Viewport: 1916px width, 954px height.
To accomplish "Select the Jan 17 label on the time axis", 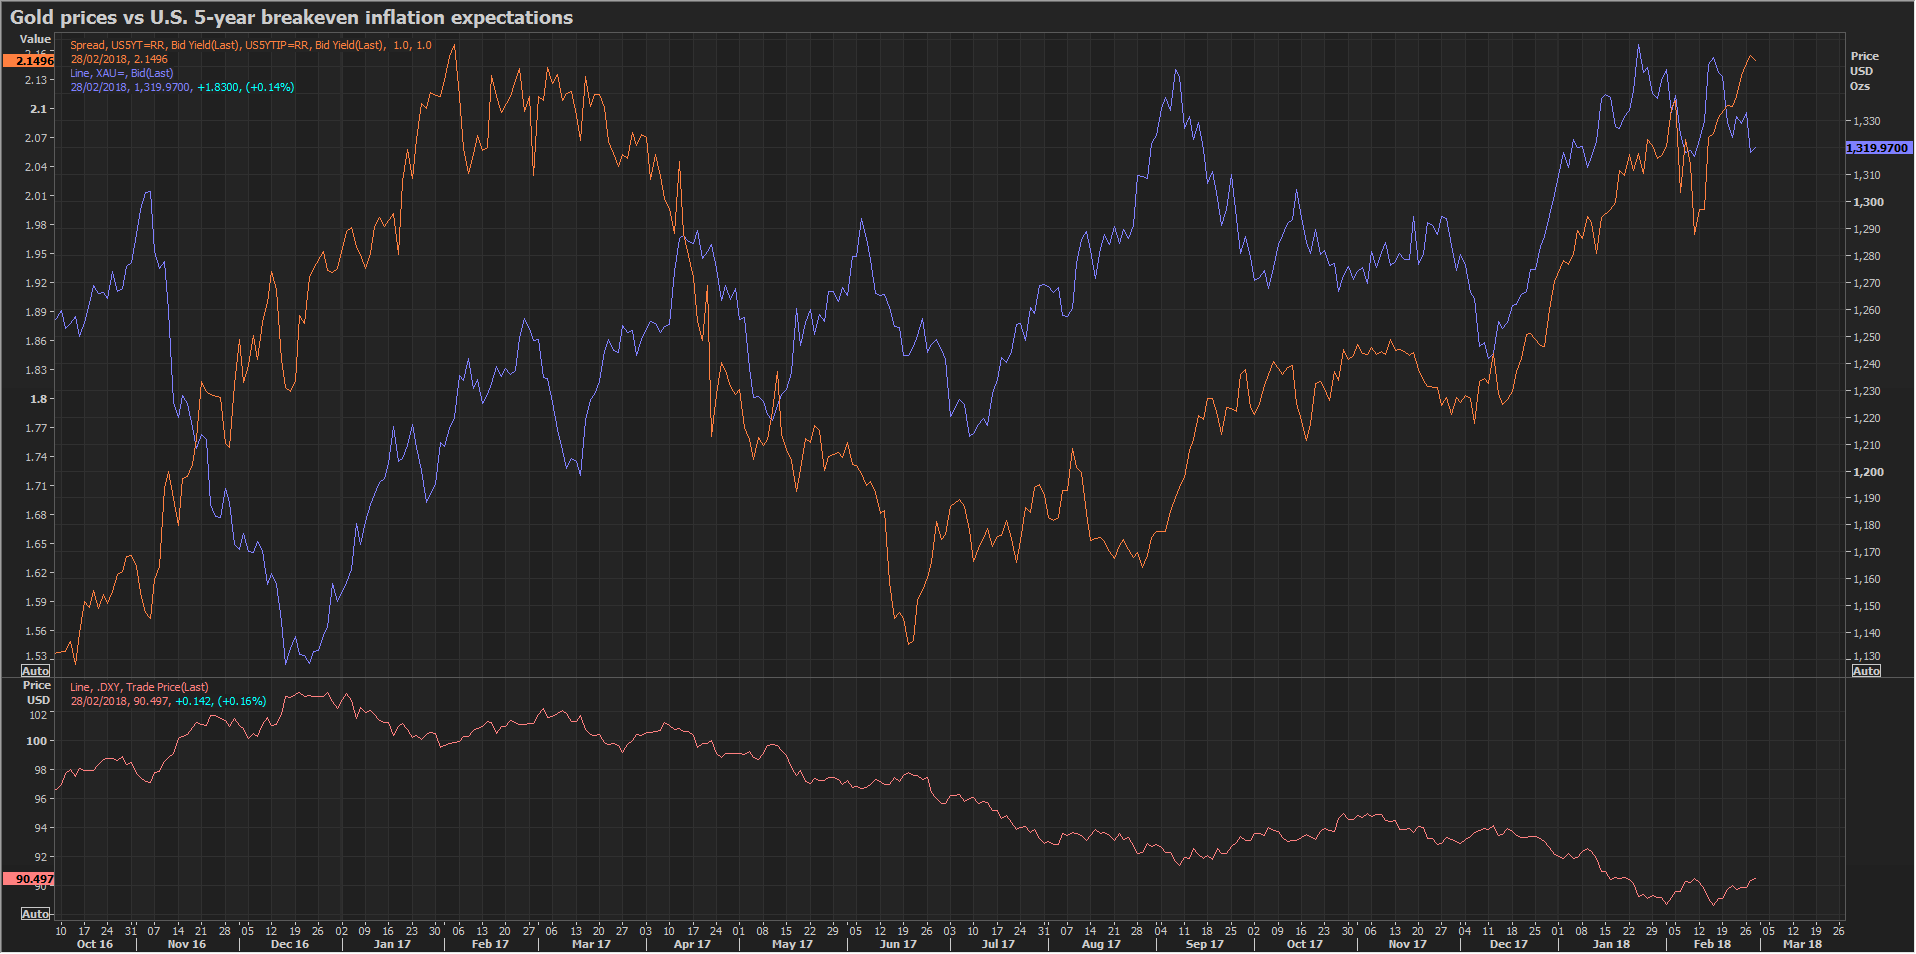I will pyautogui.click(x=391, y=944).
